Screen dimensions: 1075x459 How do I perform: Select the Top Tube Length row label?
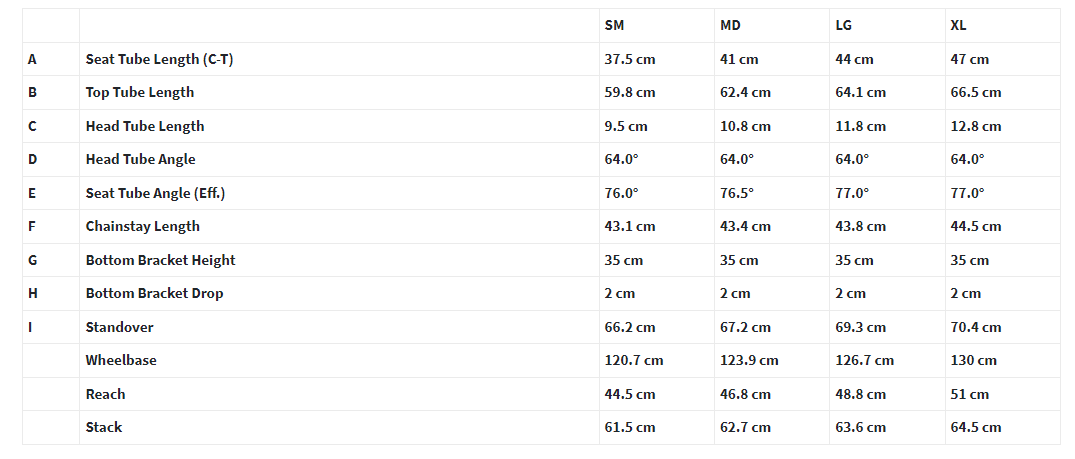point(140,93)
